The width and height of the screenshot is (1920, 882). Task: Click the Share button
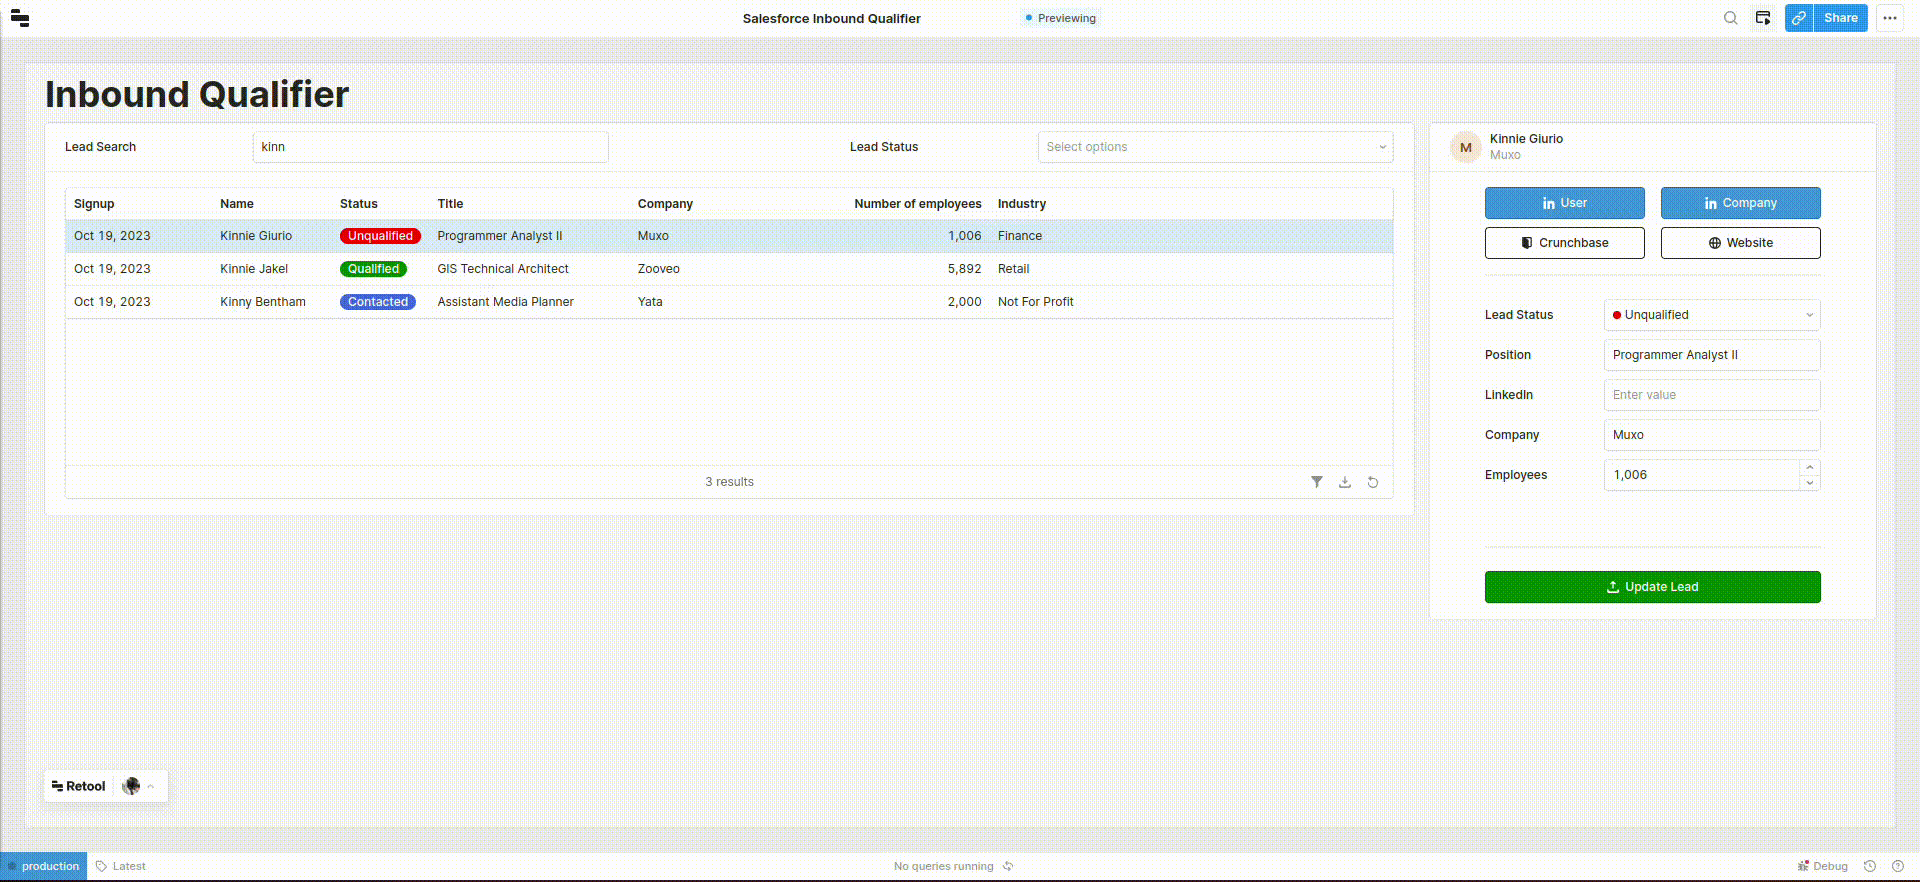click(x=1840, y=18)
